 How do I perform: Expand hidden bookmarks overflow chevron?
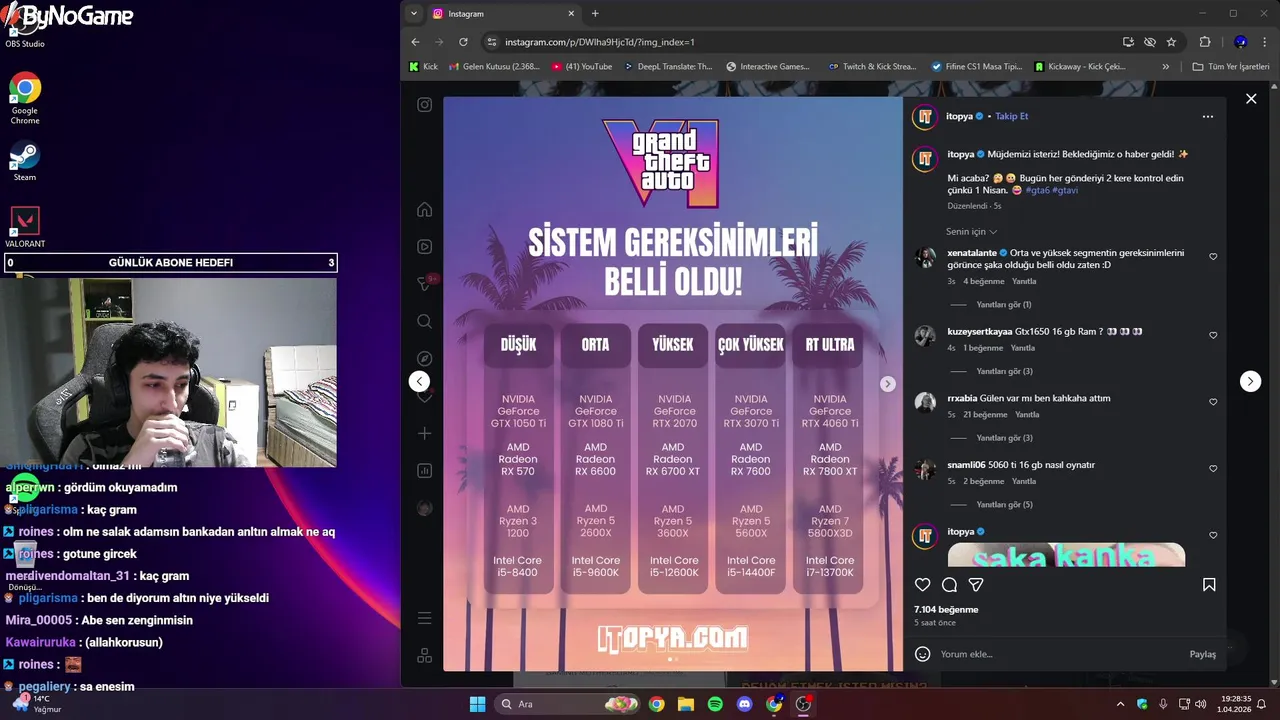tap(1165, 66)
